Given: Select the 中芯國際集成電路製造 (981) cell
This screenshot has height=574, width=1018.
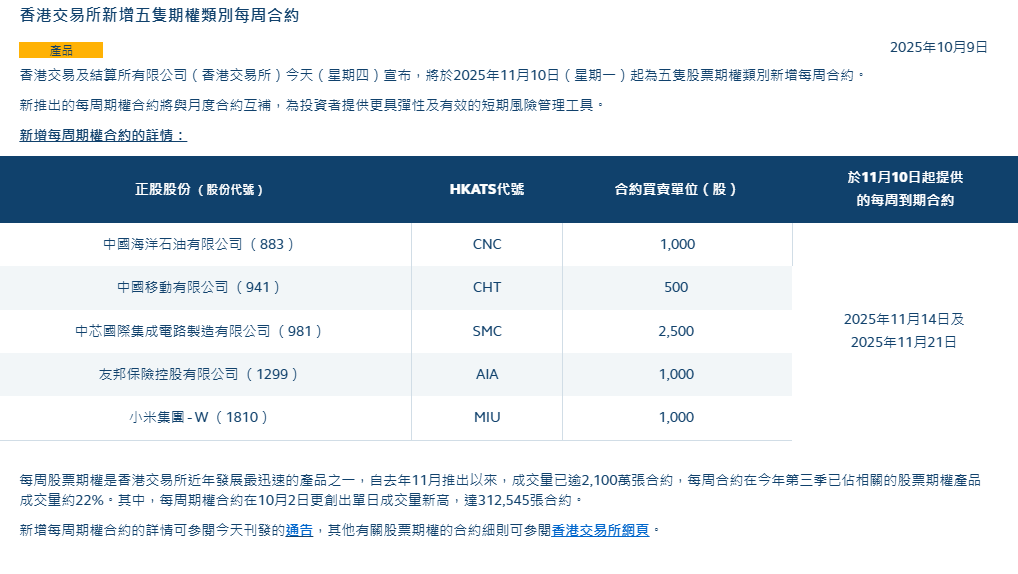Looking at the screenshot, I should tap(200, 331).
